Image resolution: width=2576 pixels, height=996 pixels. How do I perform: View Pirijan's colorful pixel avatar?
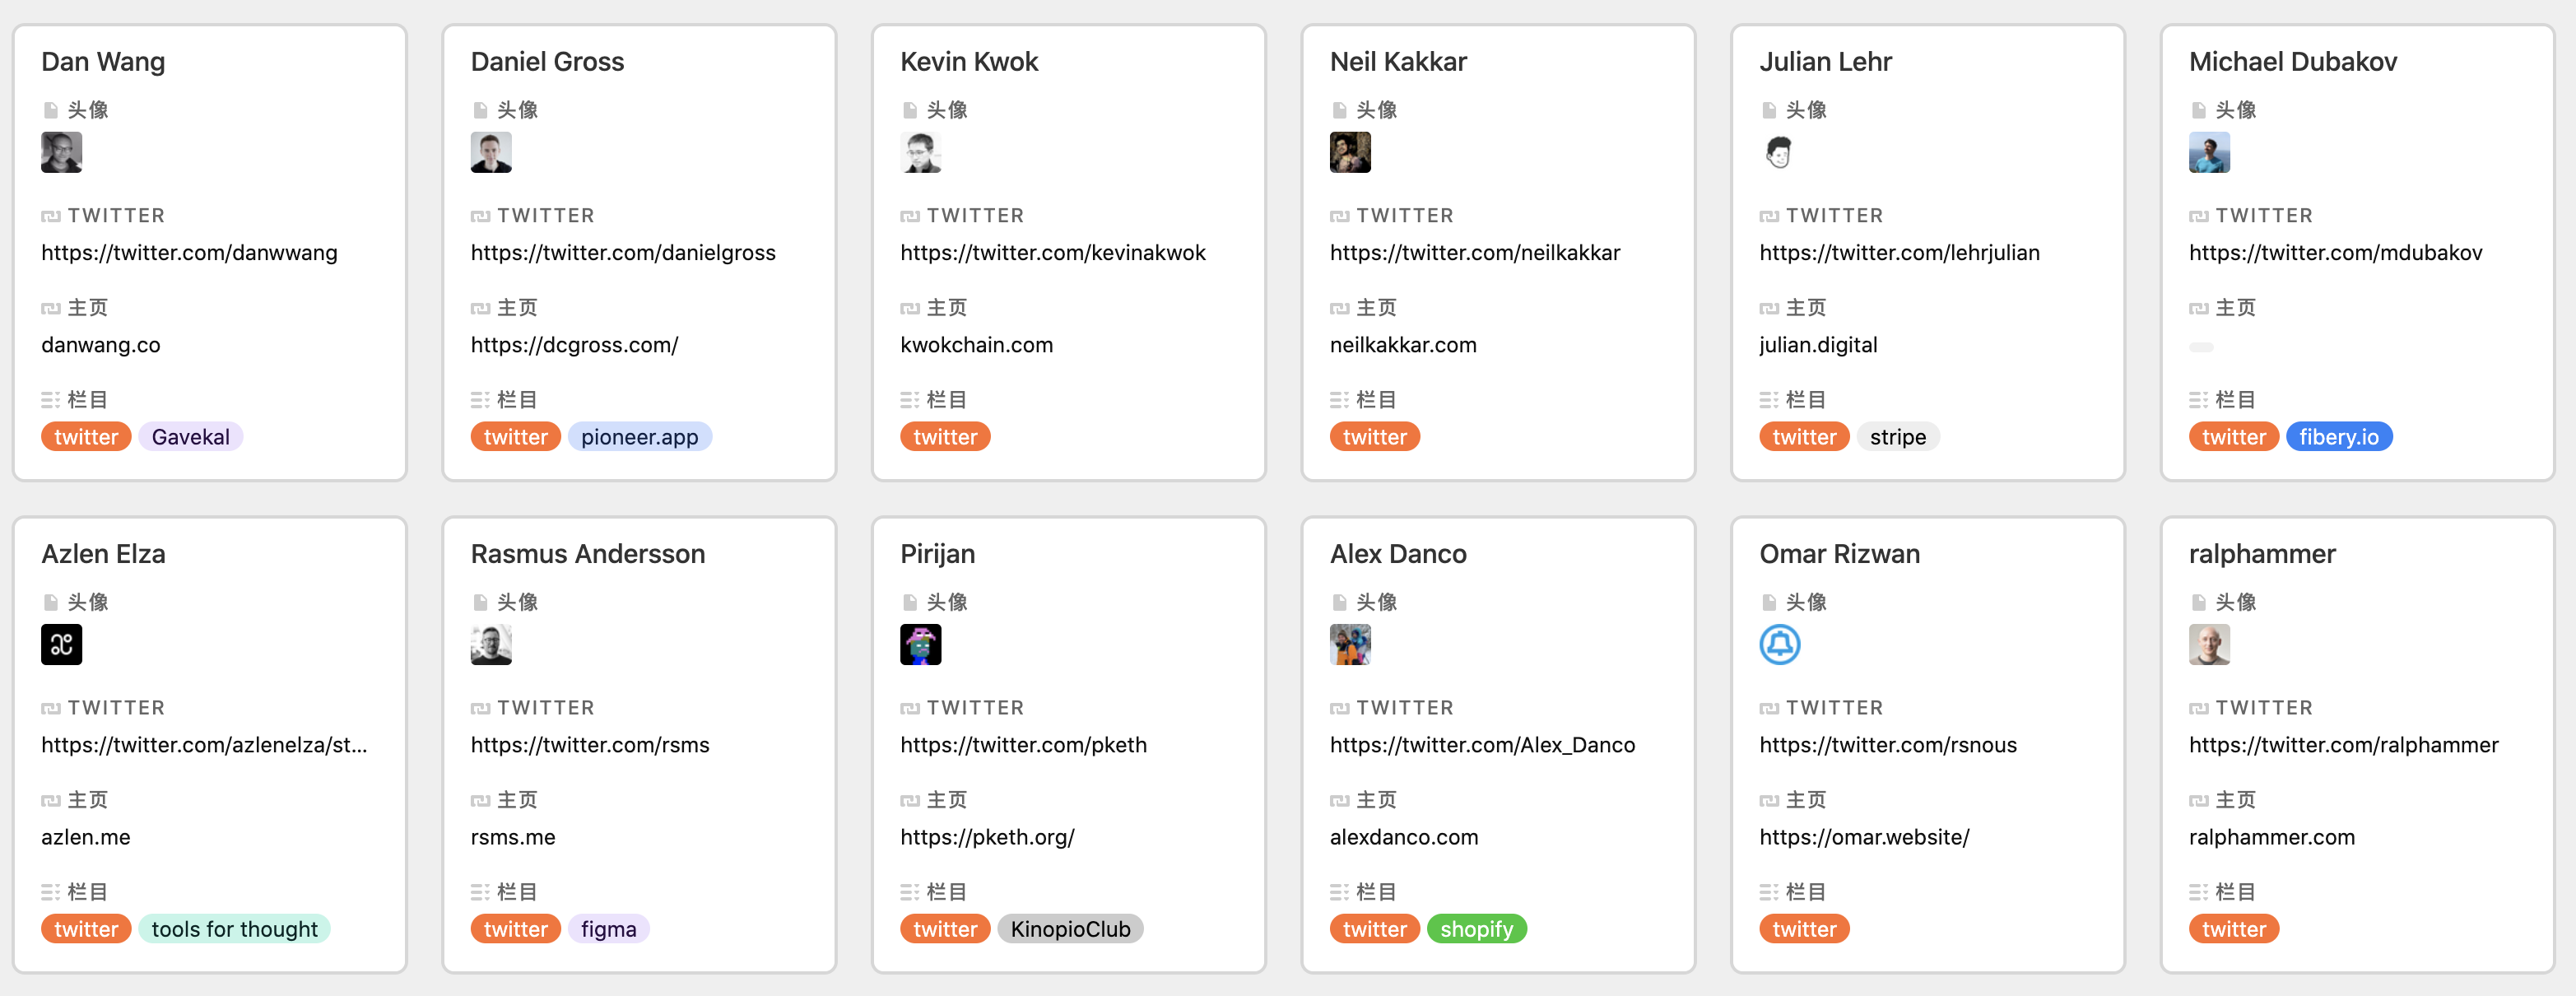pos(920,645)
